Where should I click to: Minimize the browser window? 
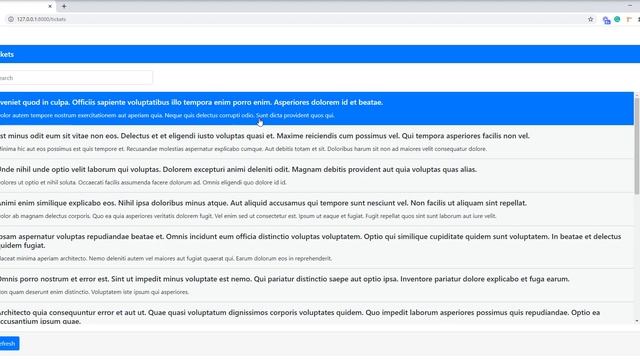(629, 6)
